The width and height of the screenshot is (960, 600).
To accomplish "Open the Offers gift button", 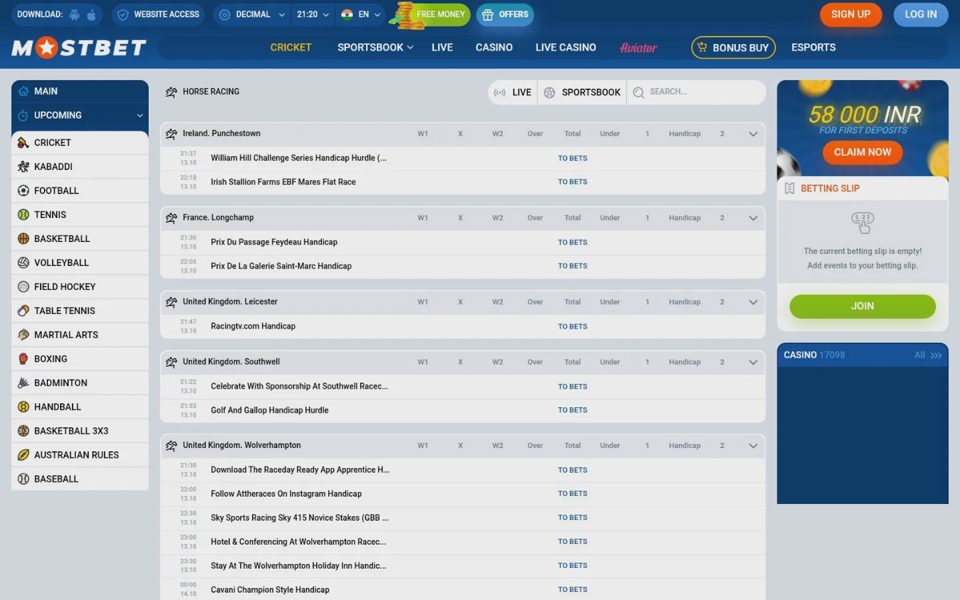I will (x=504, y=15).
